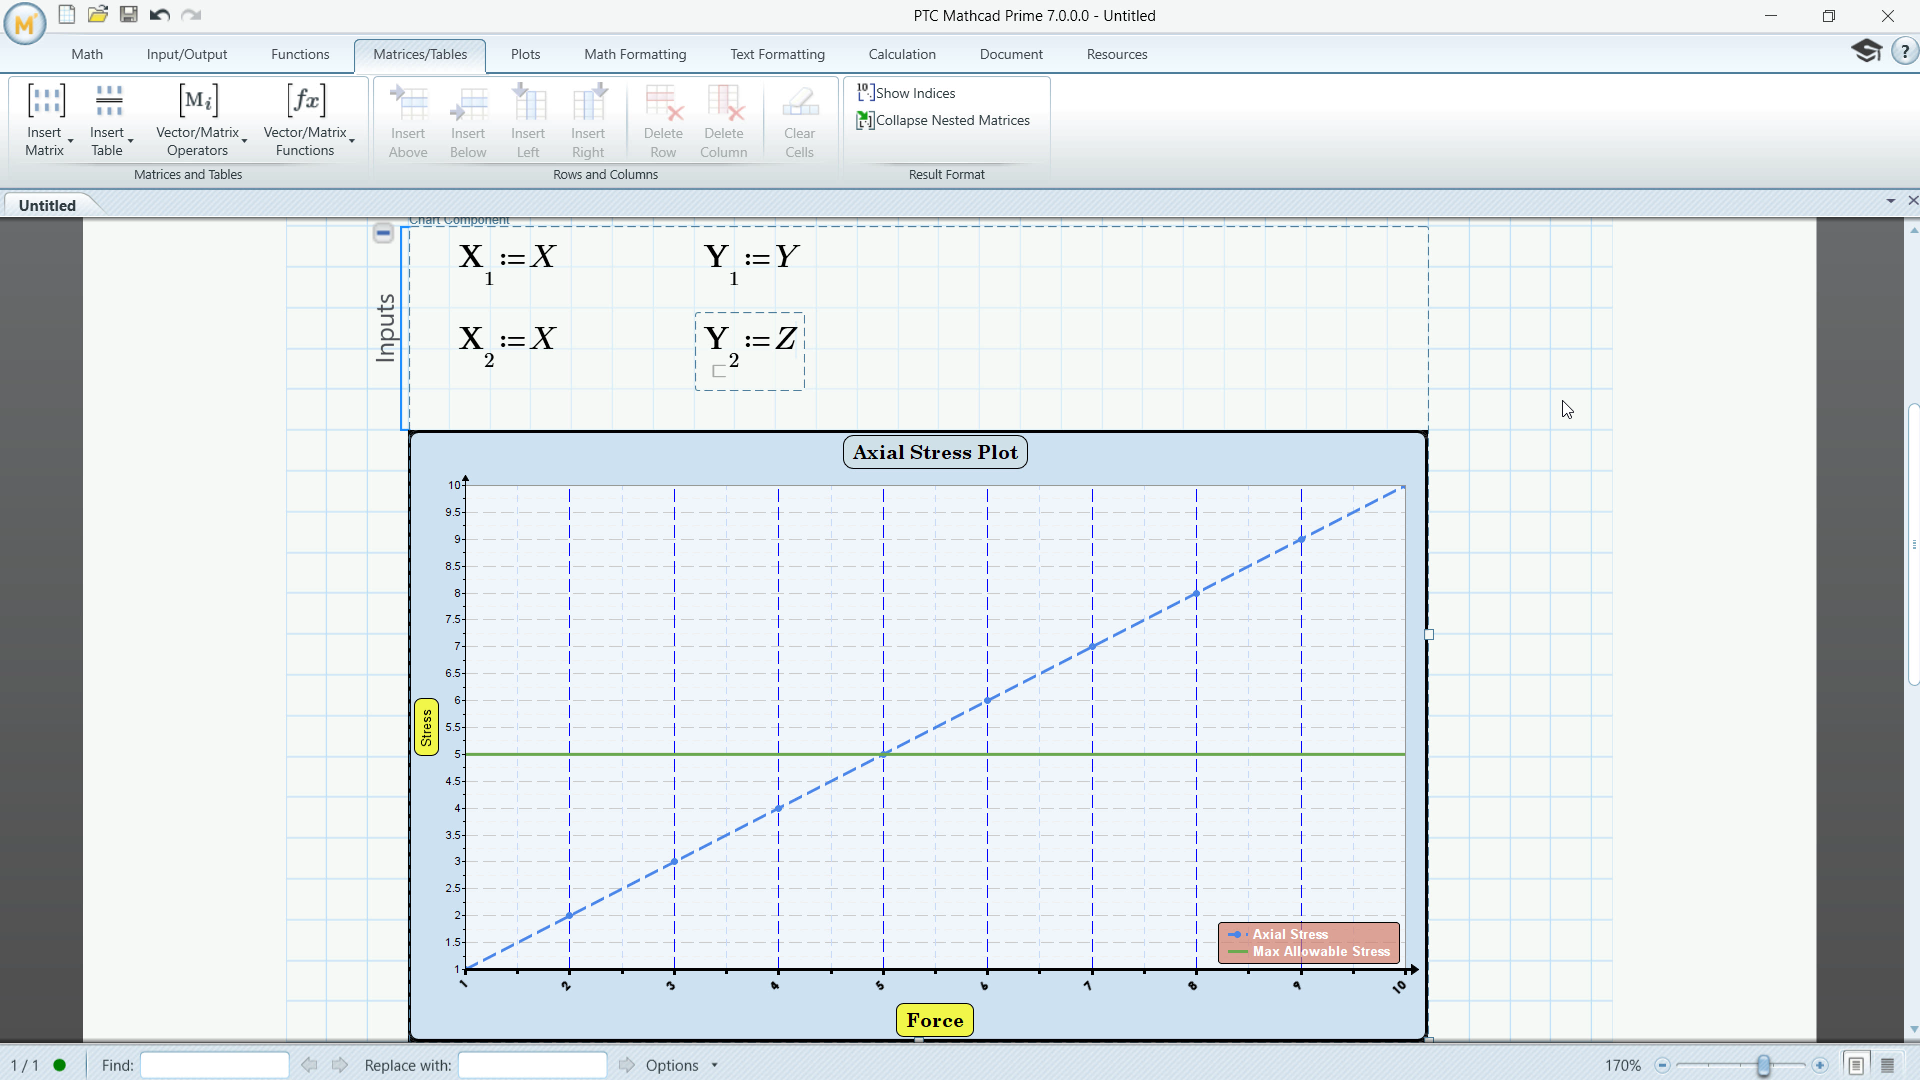Open the Resources ribbon tab
The height and width of the screenshot is (1080, 1920).
tap(1117, 54)
